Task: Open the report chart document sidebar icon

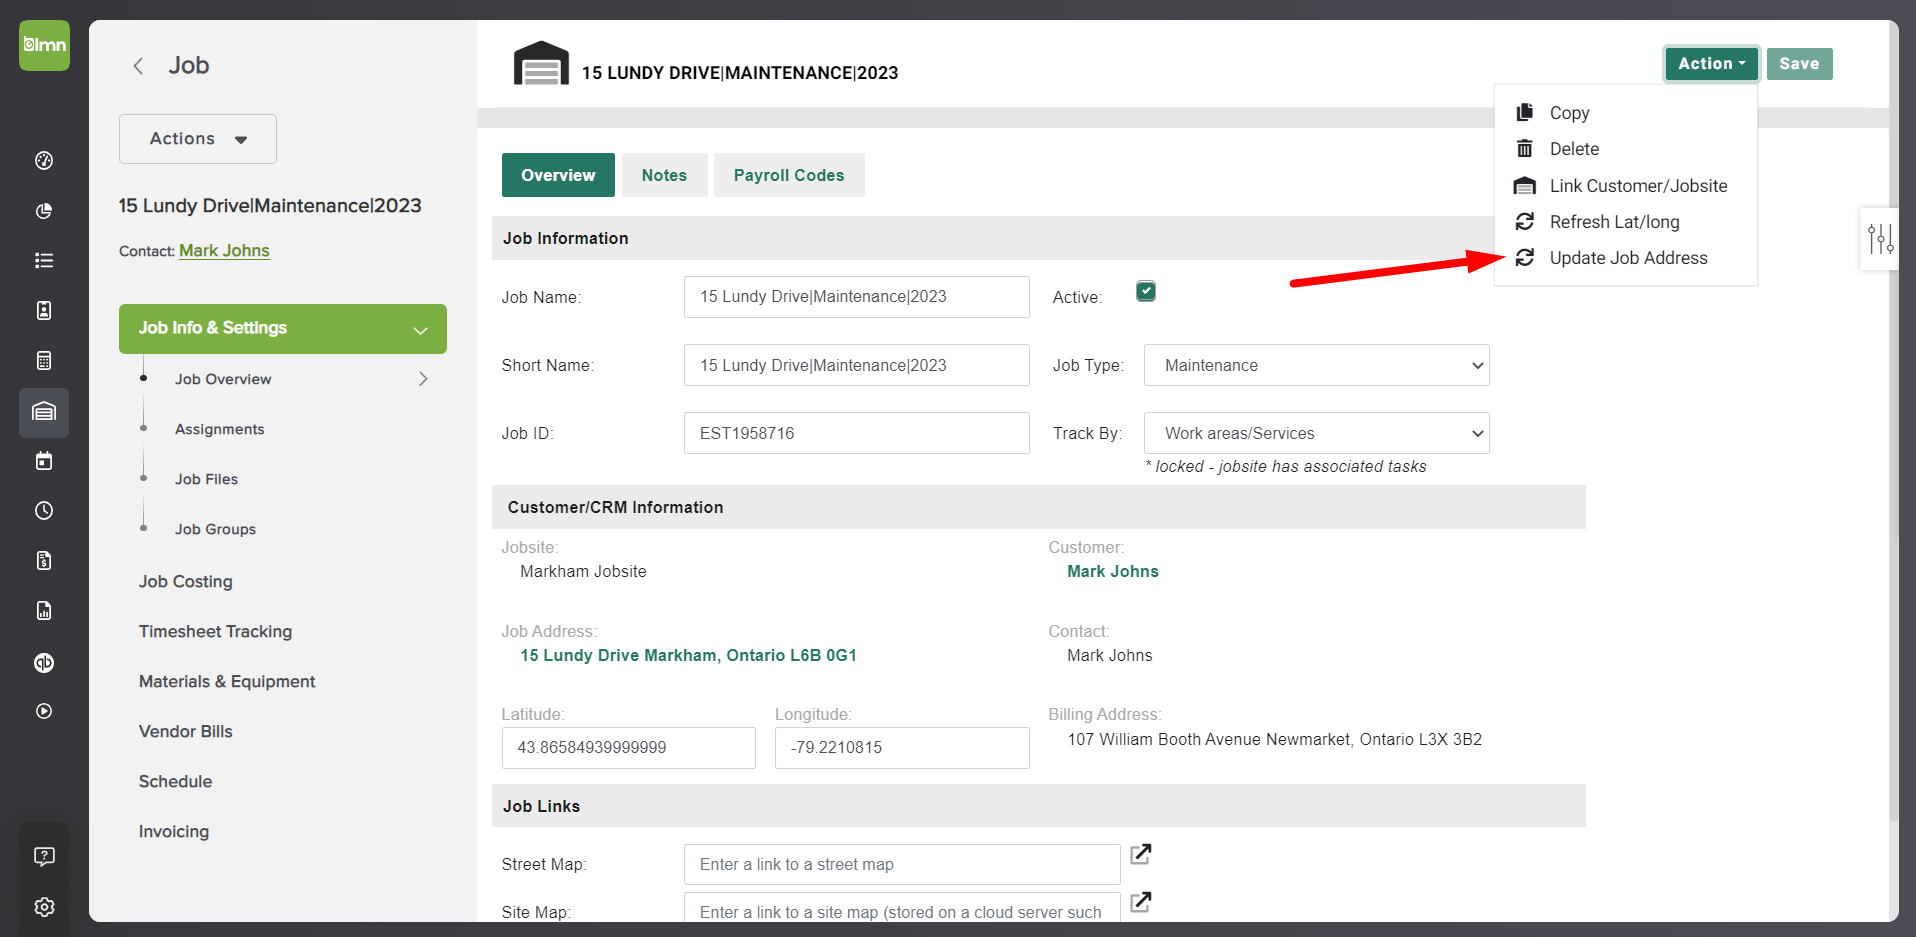Action: (x=44, y=611)
